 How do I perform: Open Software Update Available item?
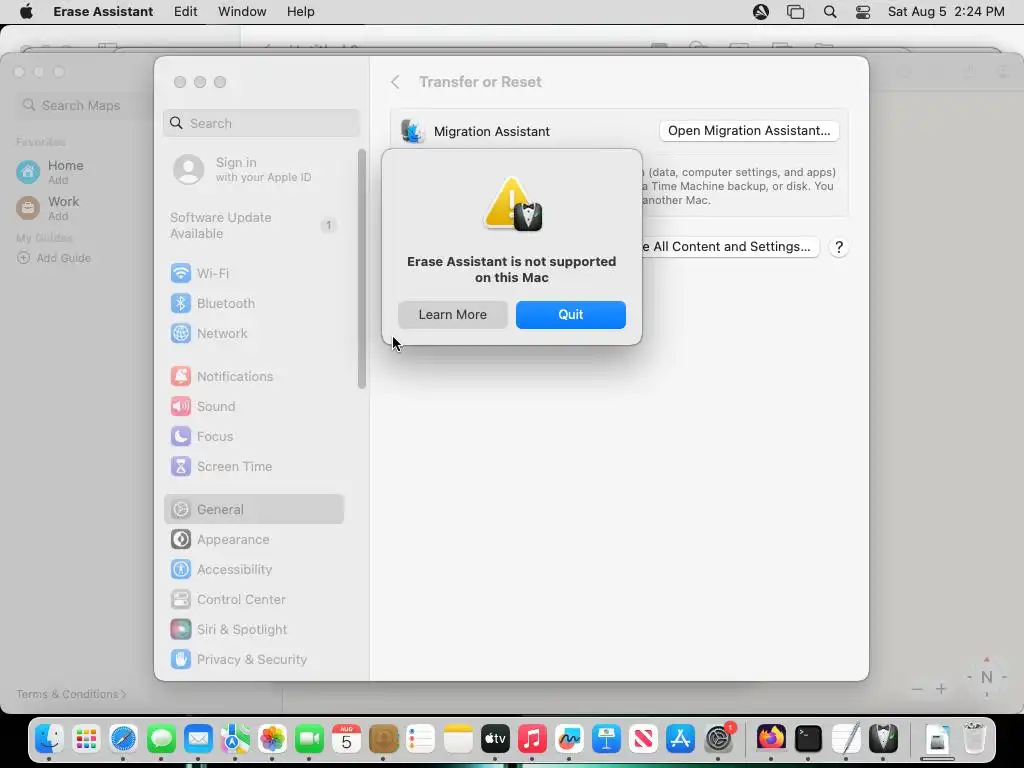click(x=253, y=225)
